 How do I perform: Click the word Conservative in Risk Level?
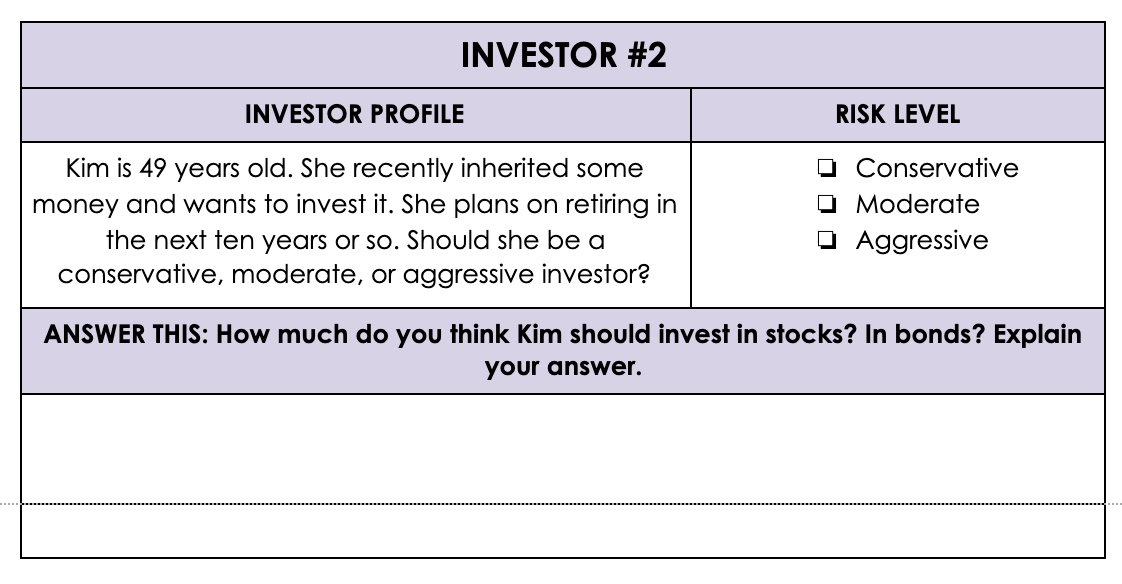point(937,168)
